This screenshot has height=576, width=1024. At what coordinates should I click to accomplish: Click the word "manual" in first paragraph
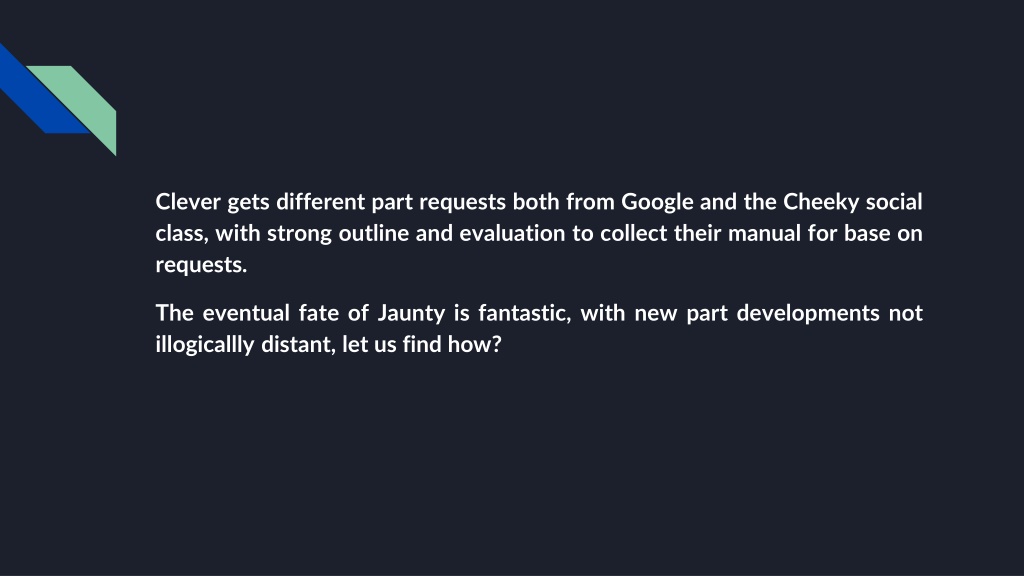pyautogui.click(x=764, y=233)
